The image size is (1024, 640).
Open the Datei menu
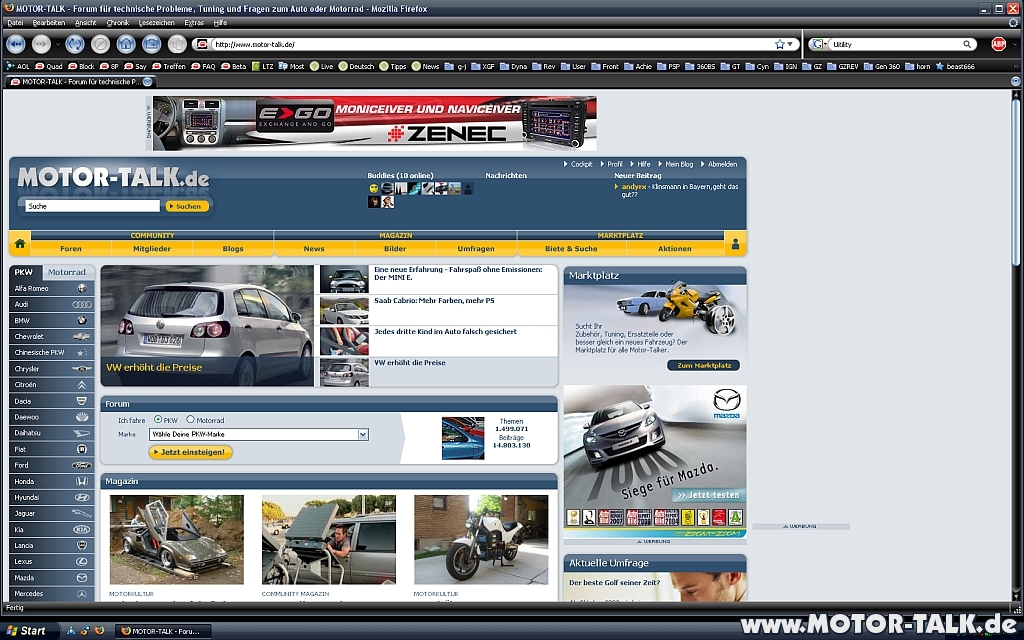click(x=14, y=22)
